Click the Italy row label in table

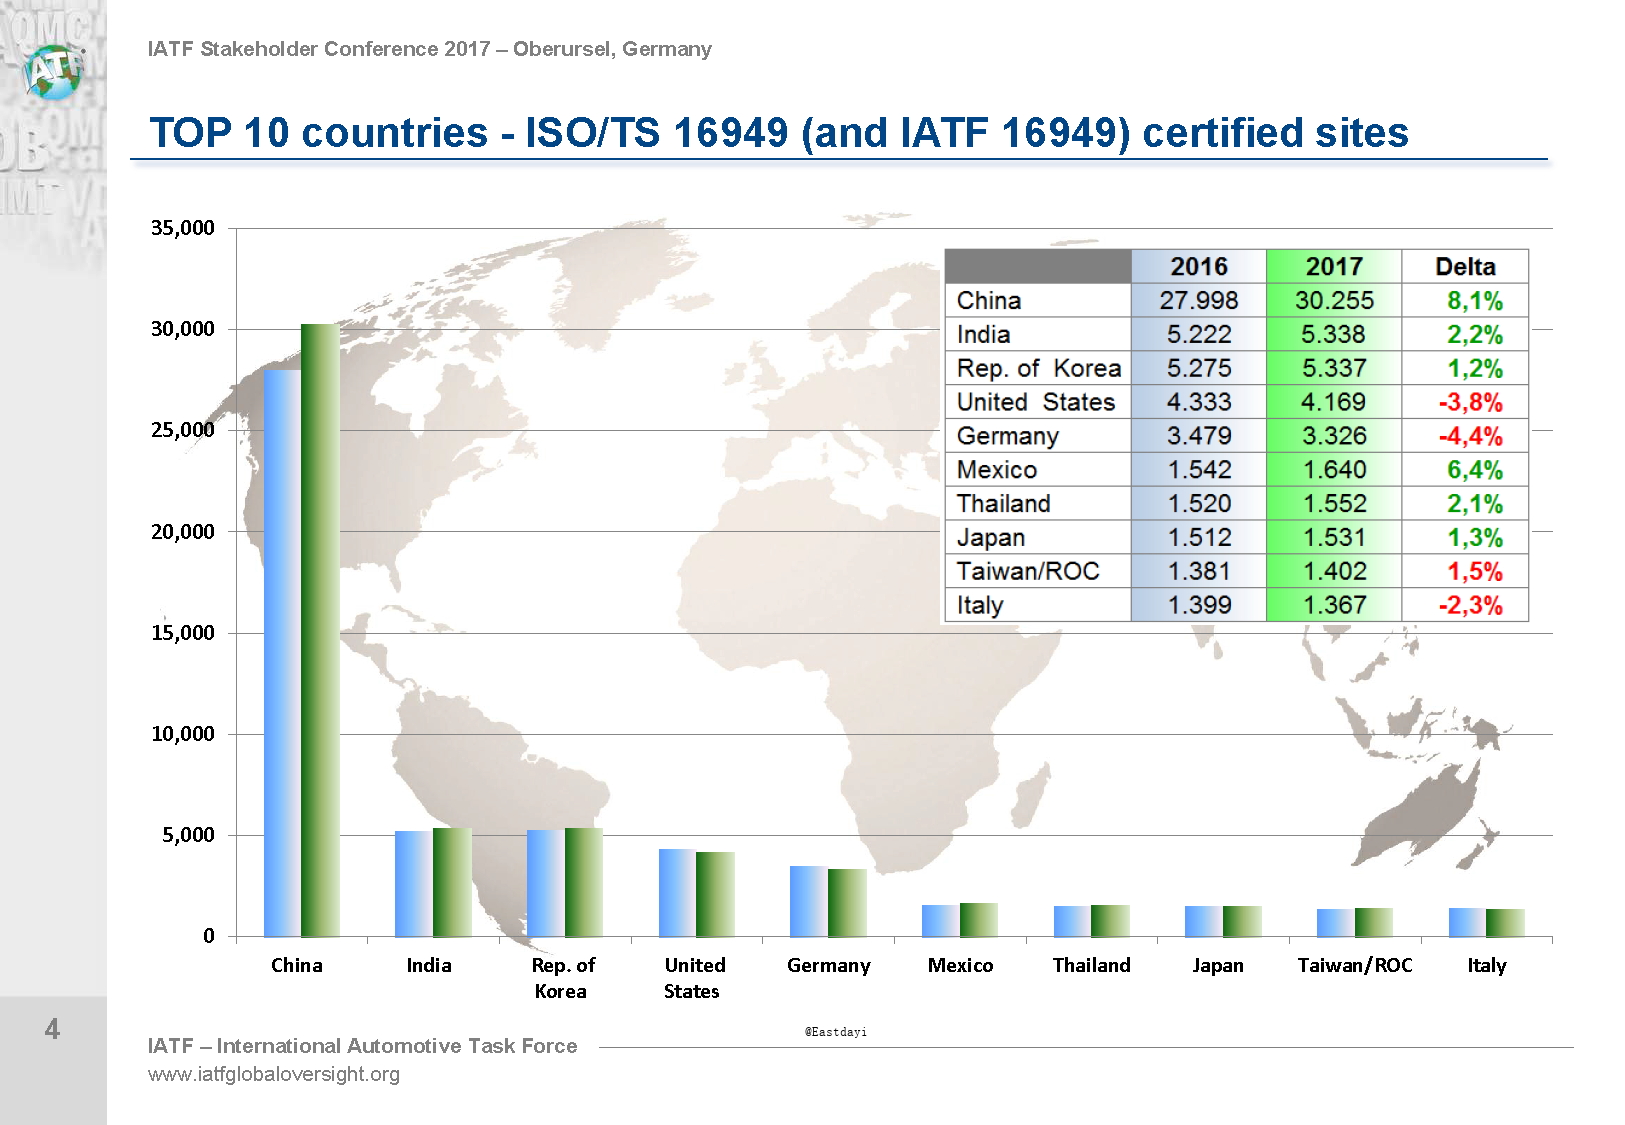pyautogui.click(x=979, y=606)
